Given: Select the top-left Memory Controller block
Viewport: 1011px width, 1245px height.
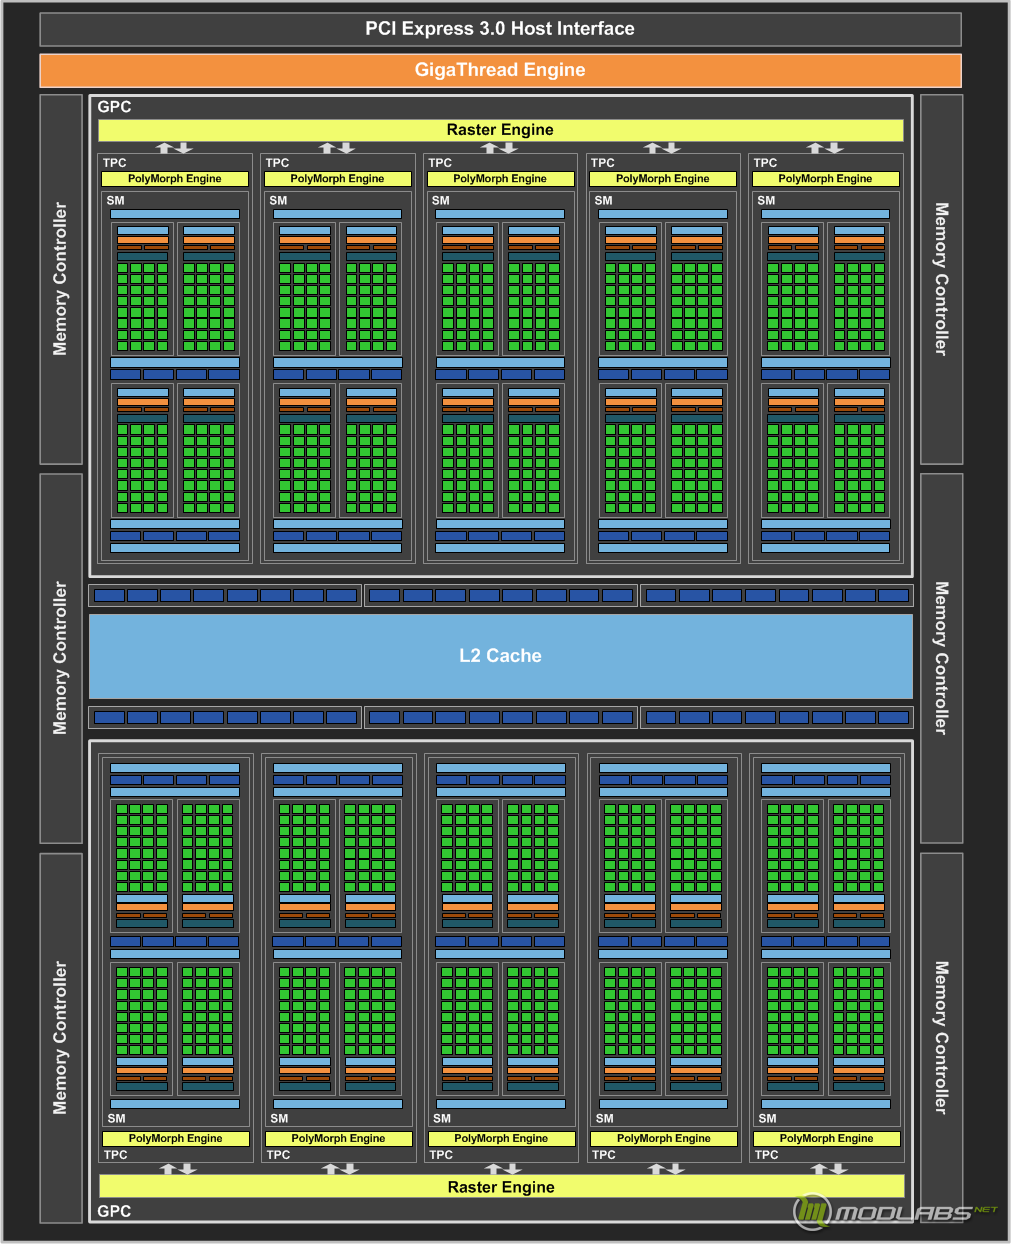Looking at the screenshot, I should (x=61, y=279).
